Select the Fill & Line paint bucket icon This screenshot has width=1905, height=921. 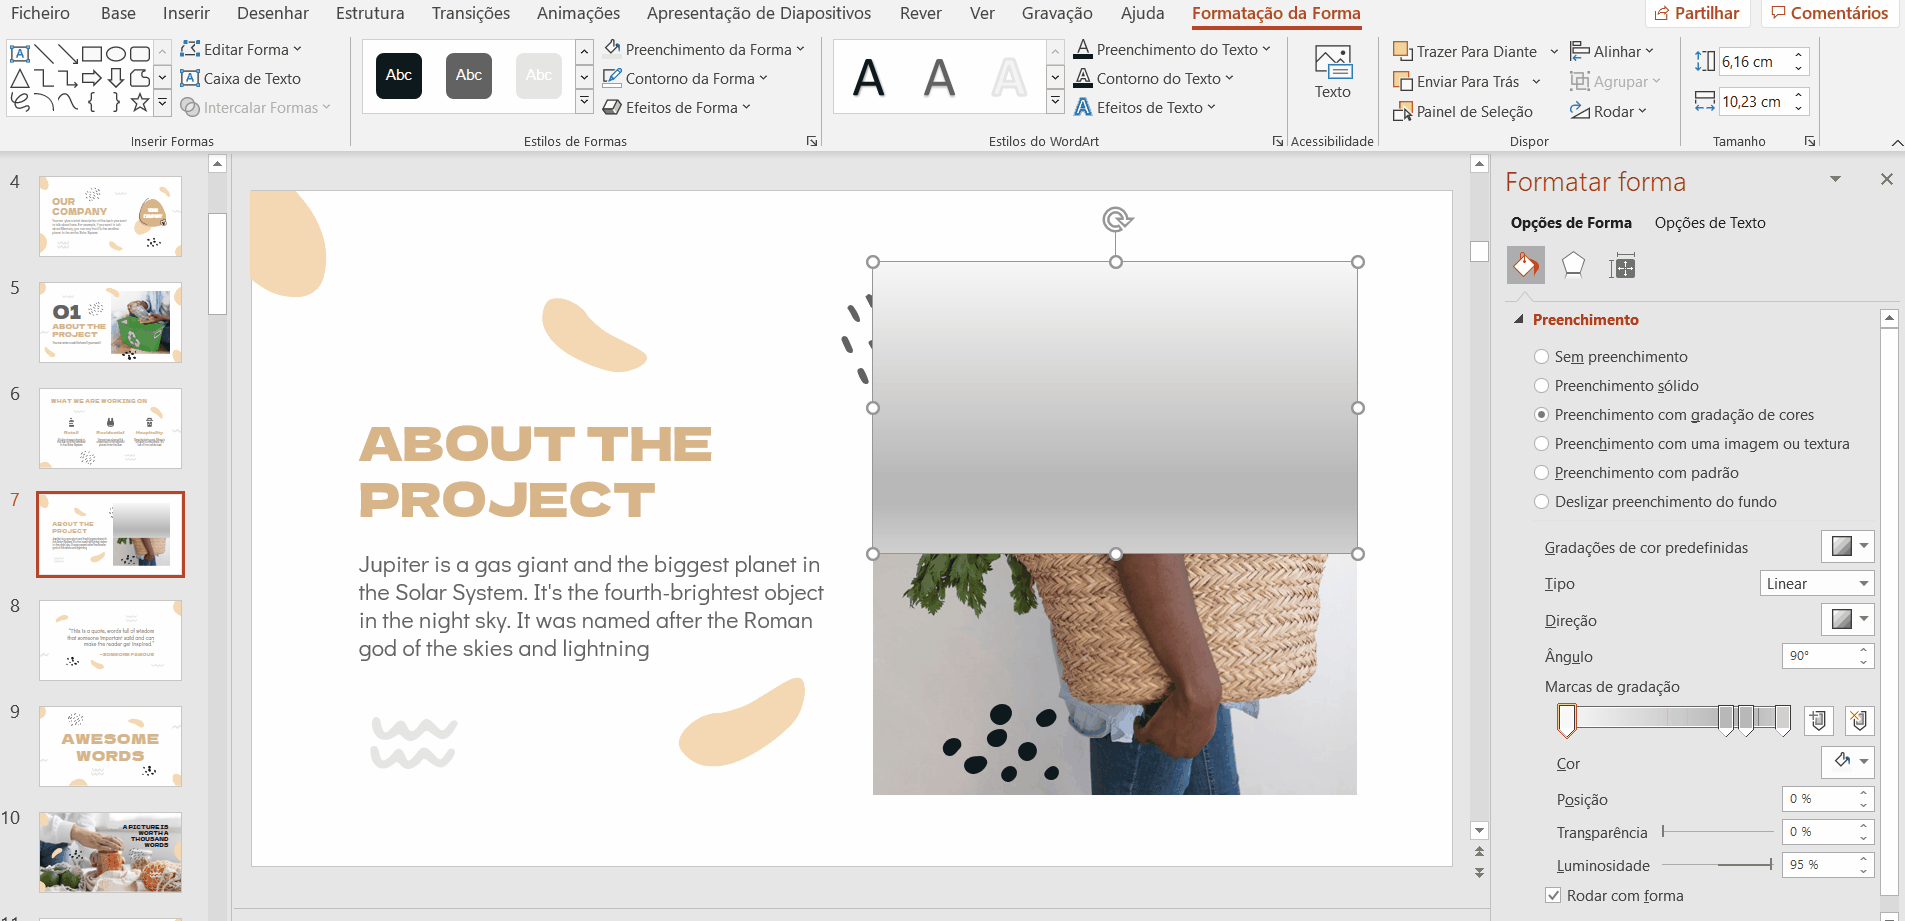pyautogui.click(x=1525, y=266)
